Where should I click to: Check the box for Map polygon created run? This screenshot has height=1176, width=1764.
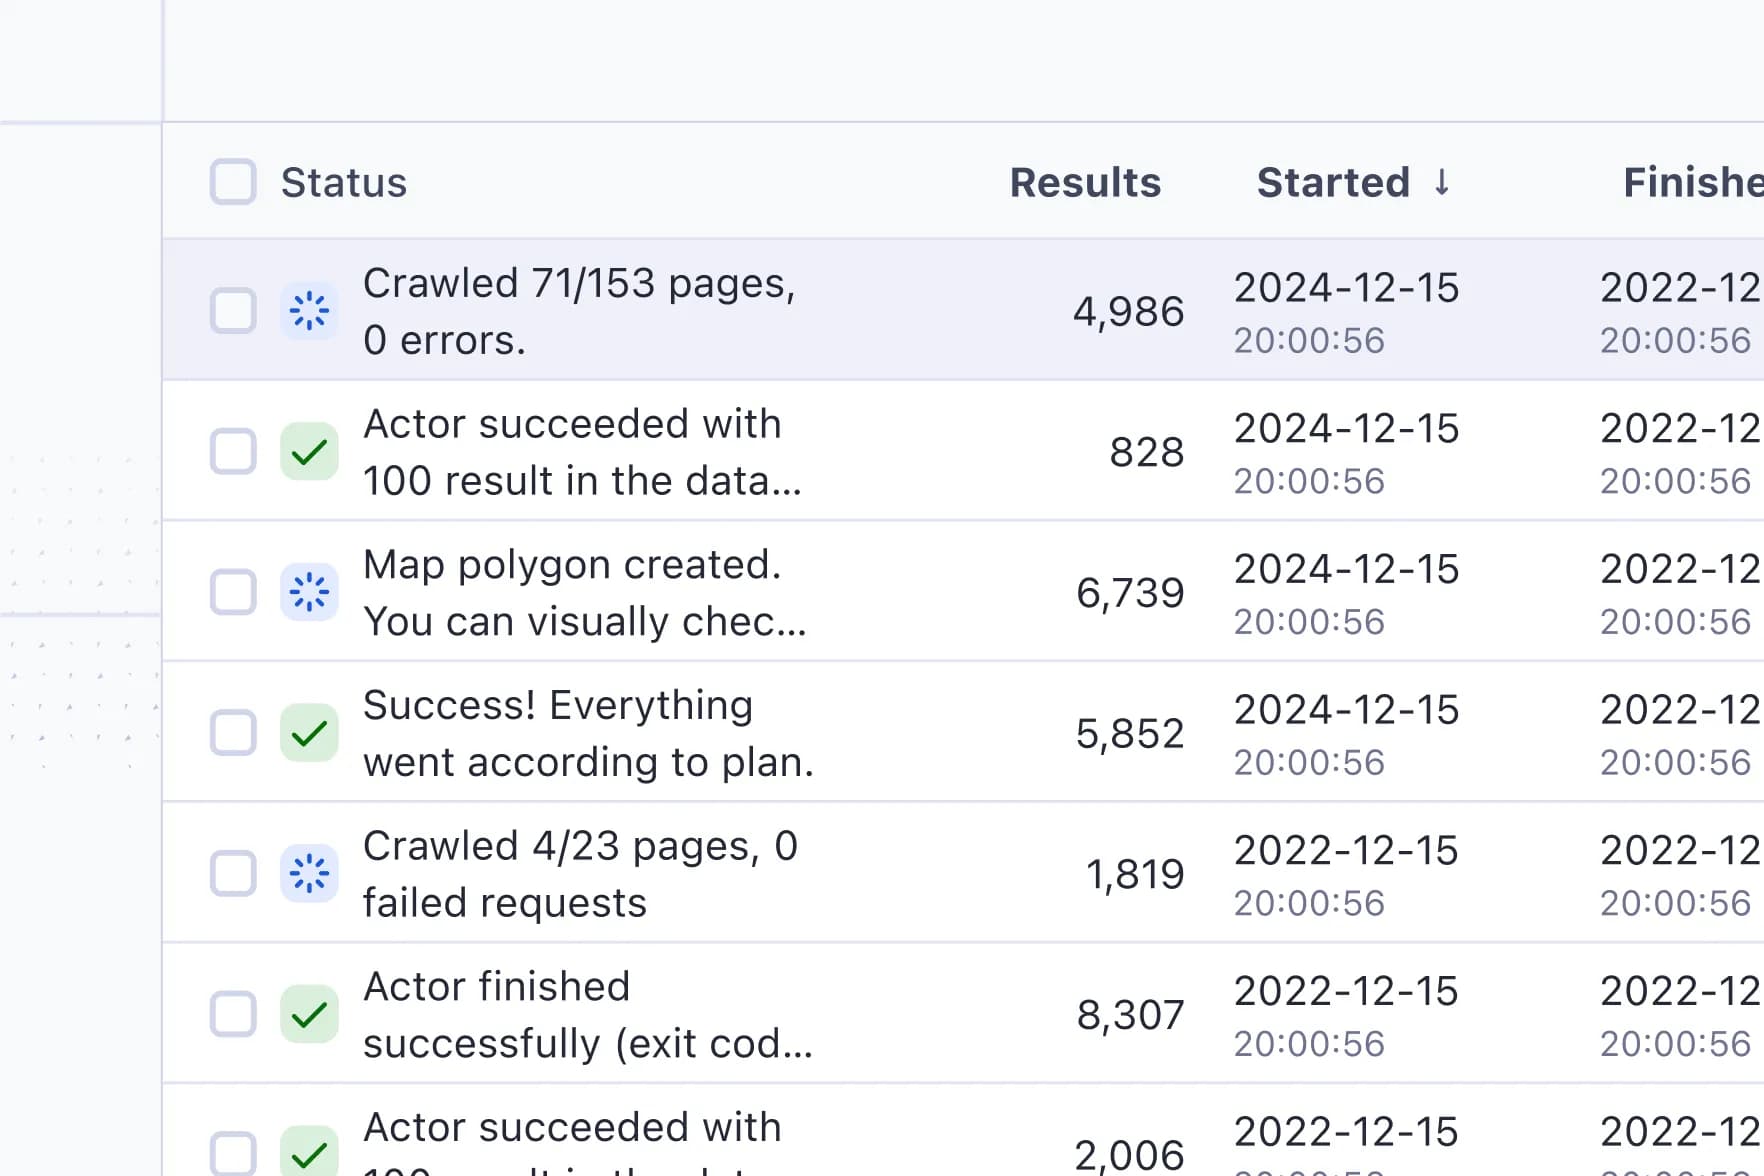[x=233, y=592]
